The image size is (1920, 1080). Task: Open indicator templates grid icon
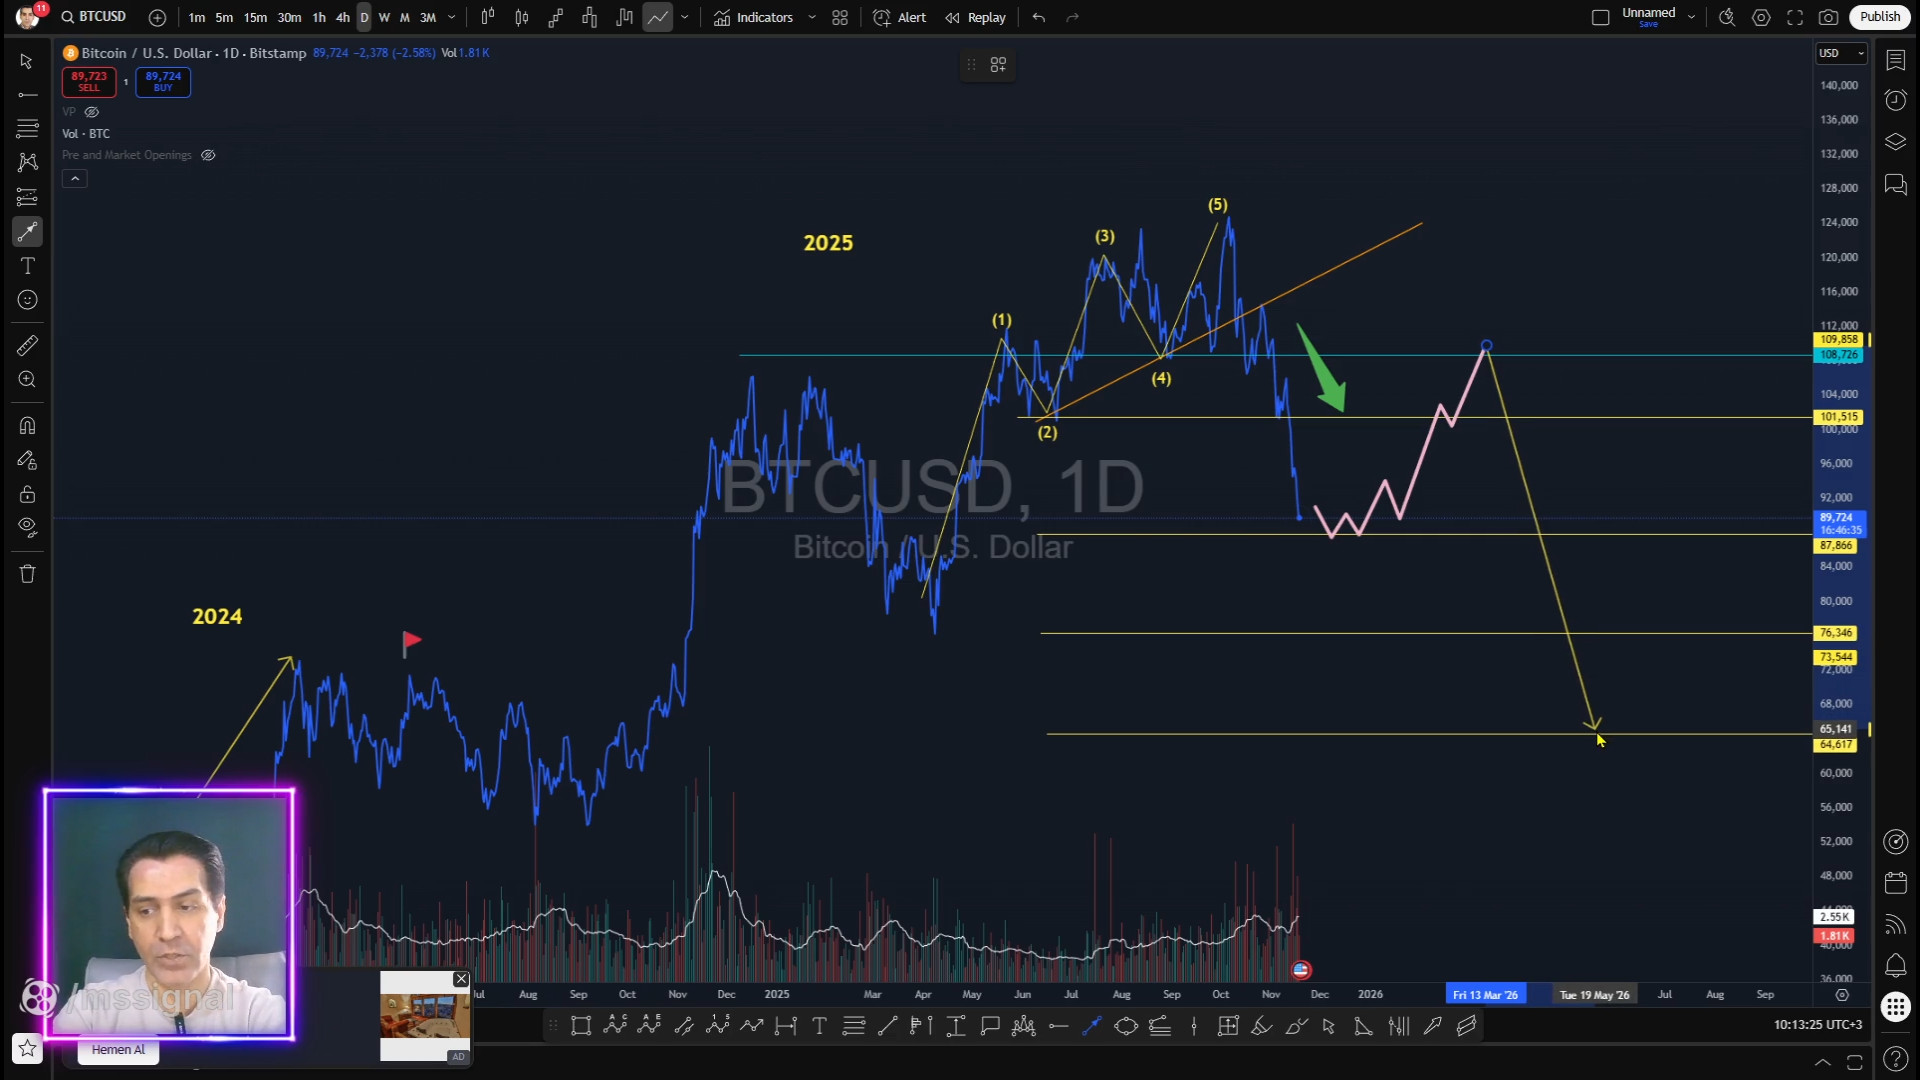pyautogui.click(x=840, y=17)
